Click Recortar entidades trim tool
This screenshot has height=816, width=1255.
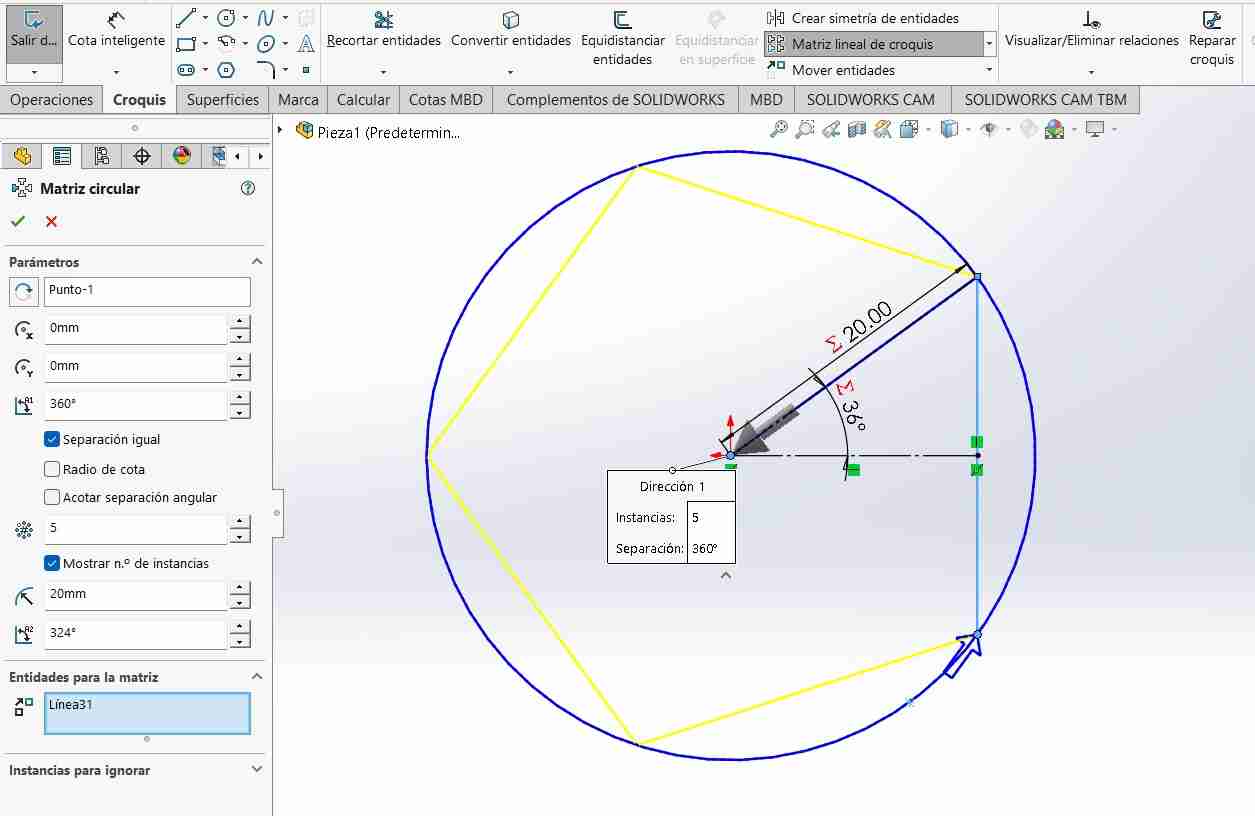384,31
